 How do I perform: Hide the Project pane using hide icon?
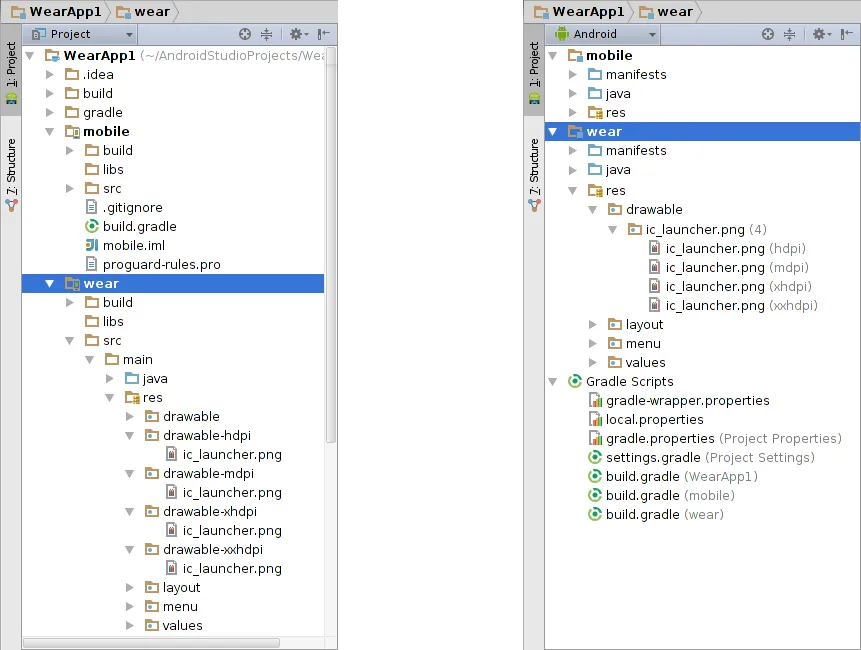324,34
